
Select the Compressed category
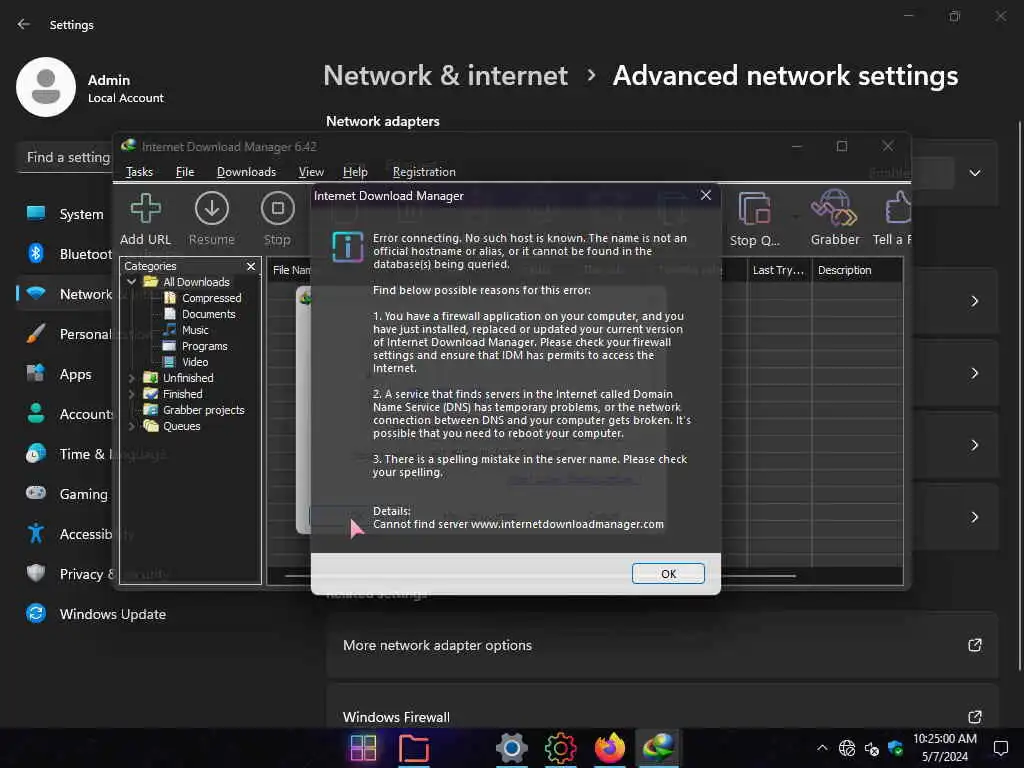(212, 298)
